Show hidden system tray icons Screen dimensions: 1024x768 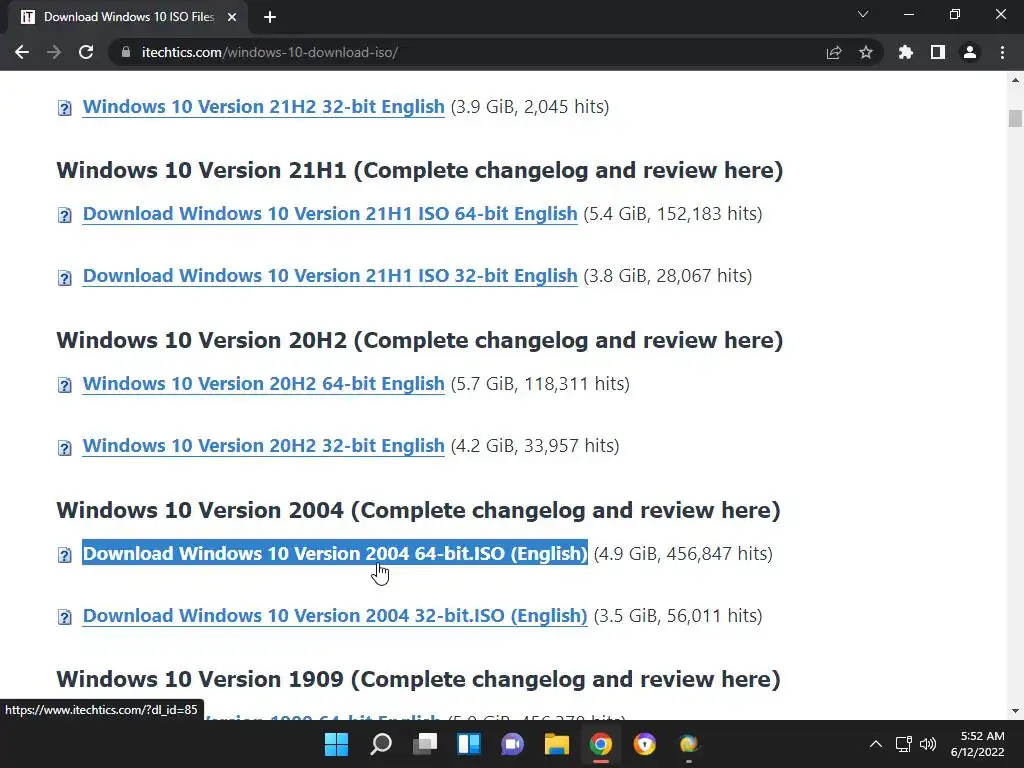tap(876, 744)
